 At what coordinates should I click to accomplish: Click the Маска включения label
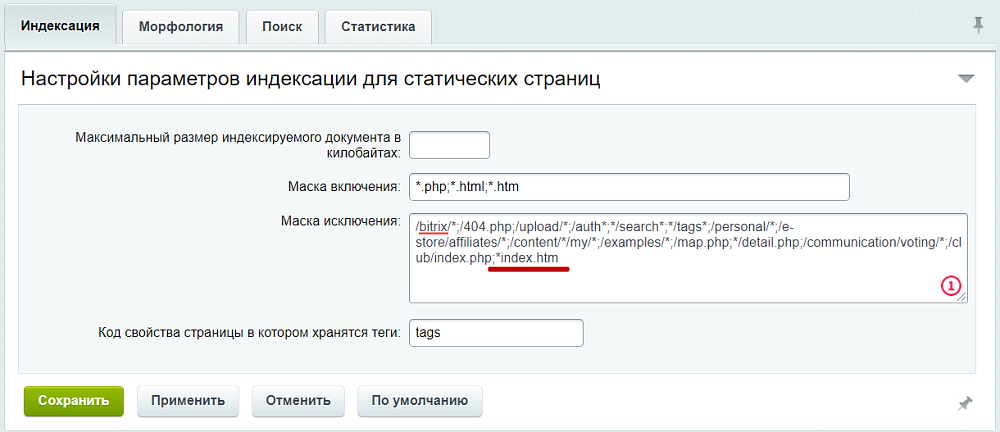pos(343,187)
